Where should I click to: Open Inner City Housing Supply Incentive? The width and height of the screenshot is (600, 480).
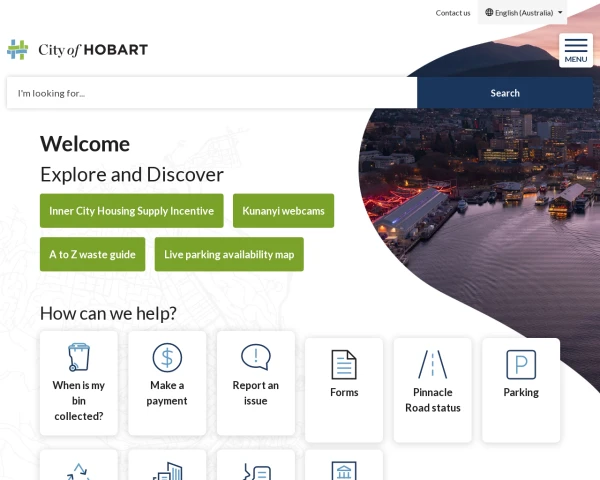pos(132,211)
